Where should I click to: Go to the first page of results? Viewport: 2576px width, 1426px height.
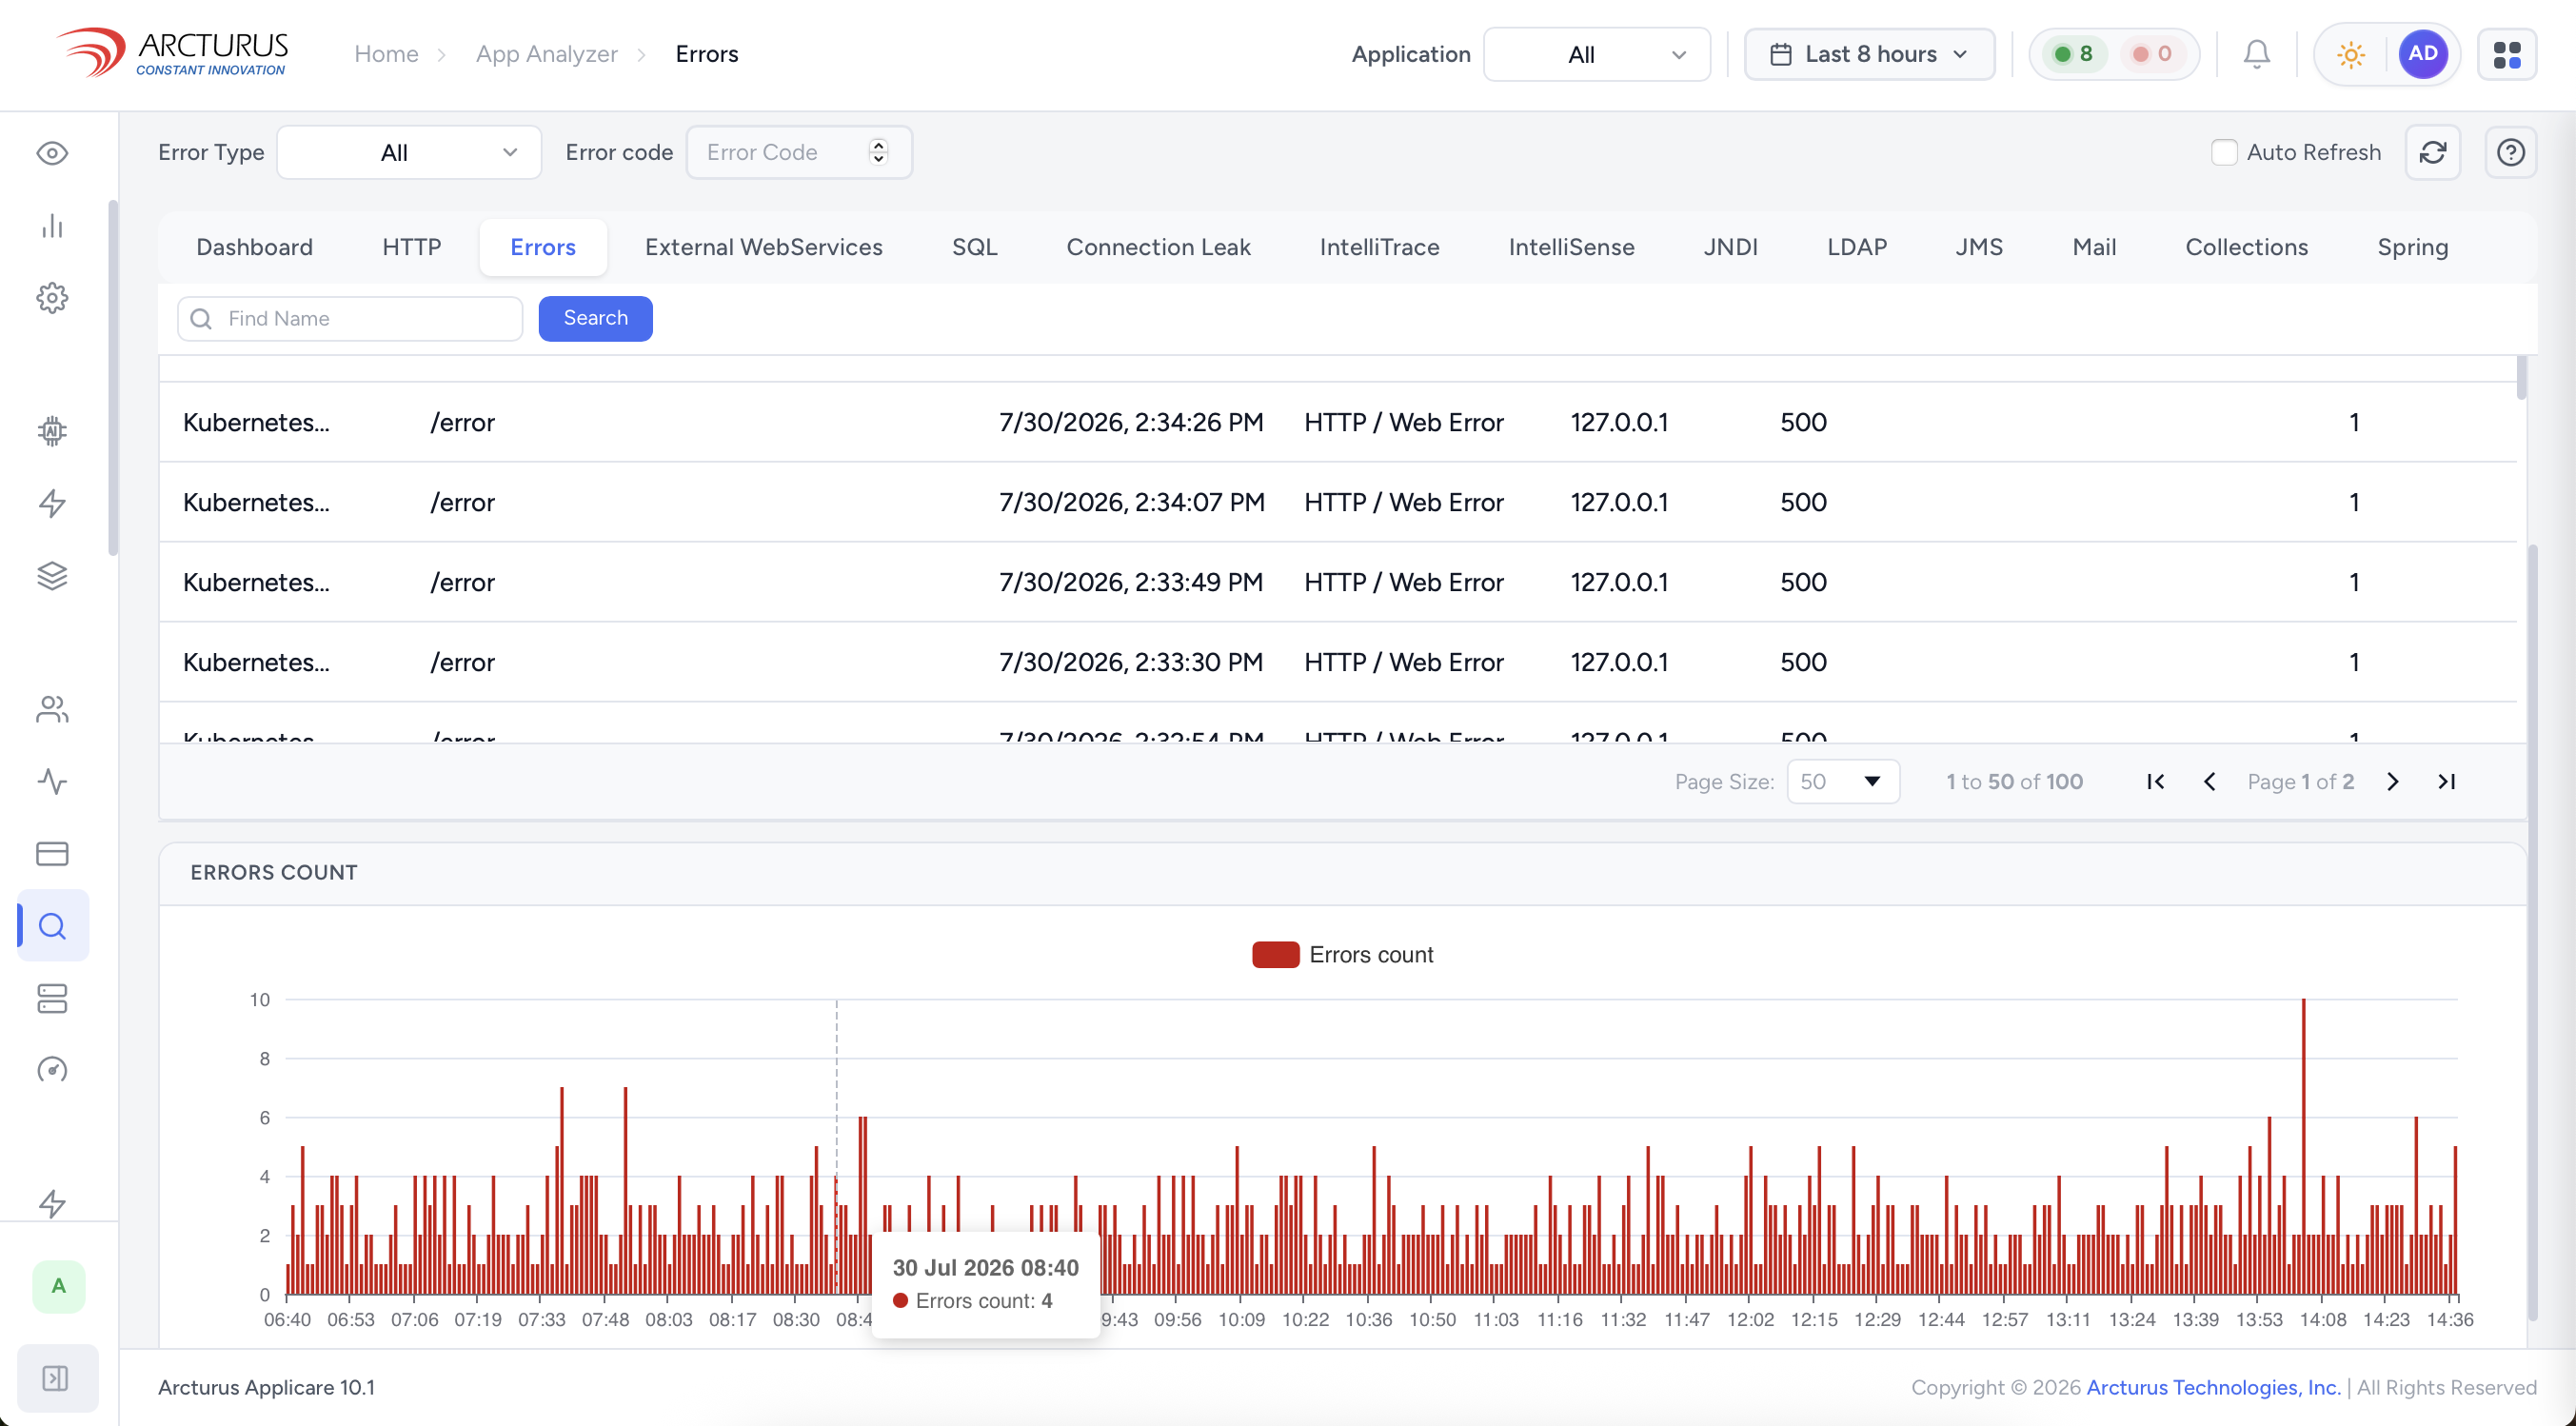point(2156,782)
